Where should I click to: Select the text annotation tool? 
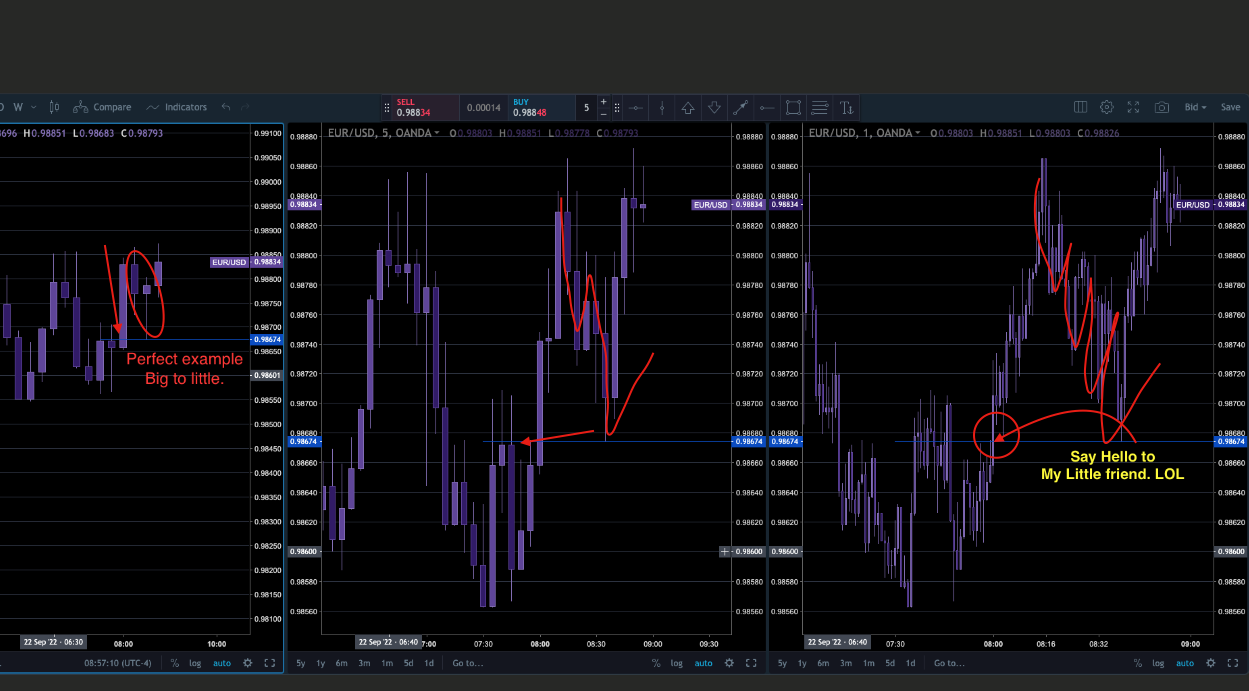[x=846, y=107]
